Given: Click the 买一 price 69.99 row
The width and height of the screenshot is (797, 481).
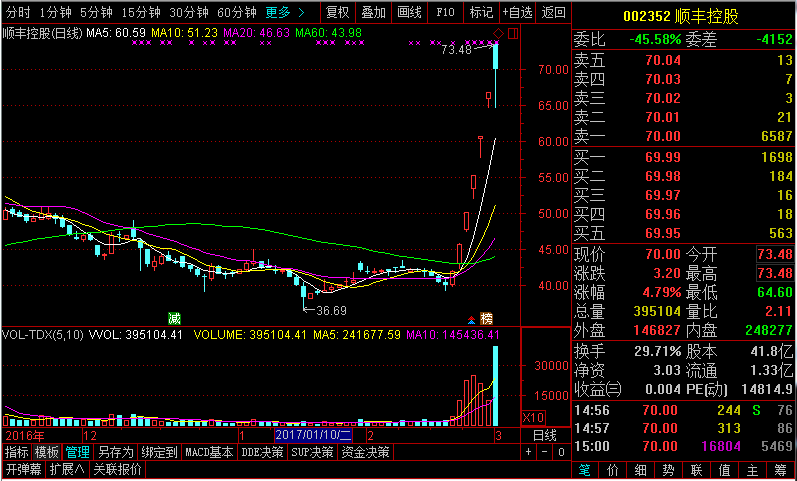Looking at the screenshot, I should coord(683,157).
